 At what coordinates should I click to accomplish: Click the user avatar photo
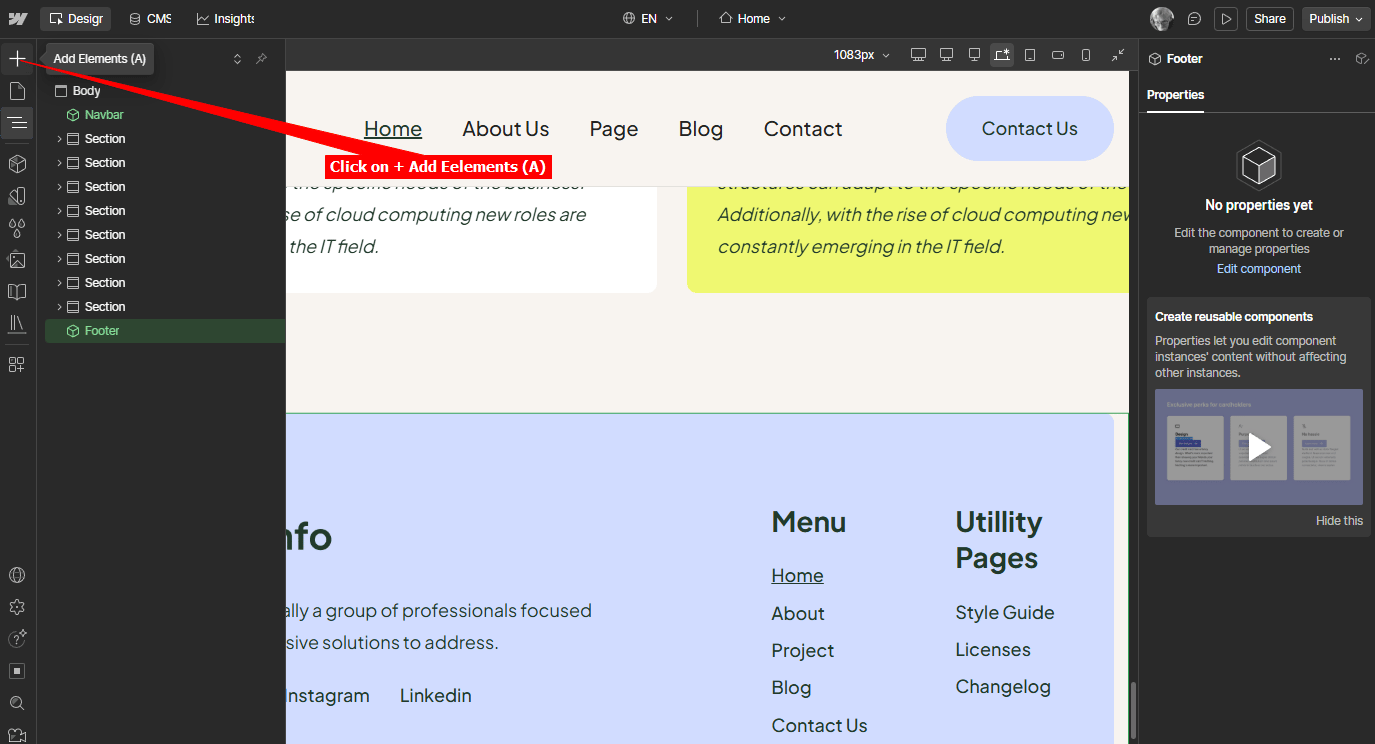[1162, 19]
